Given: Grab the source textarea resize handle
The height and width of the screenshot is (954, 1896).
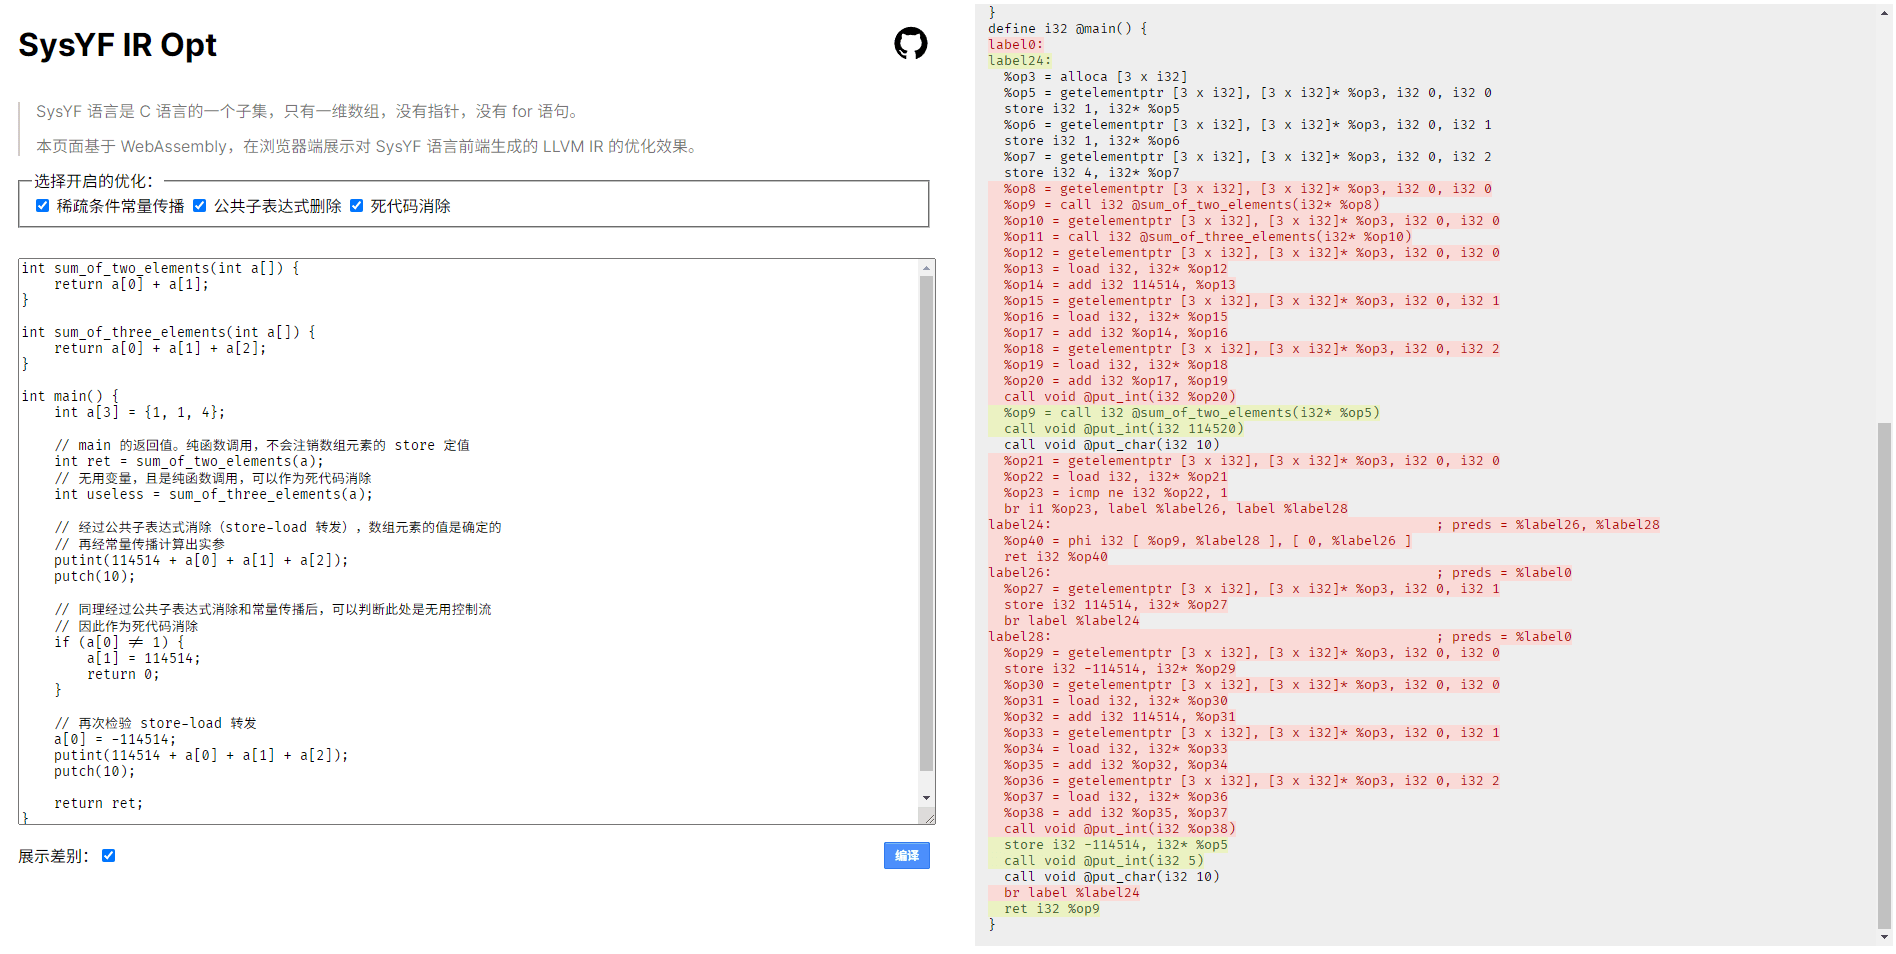Looking at the screenshot, I should pos(928,817).
